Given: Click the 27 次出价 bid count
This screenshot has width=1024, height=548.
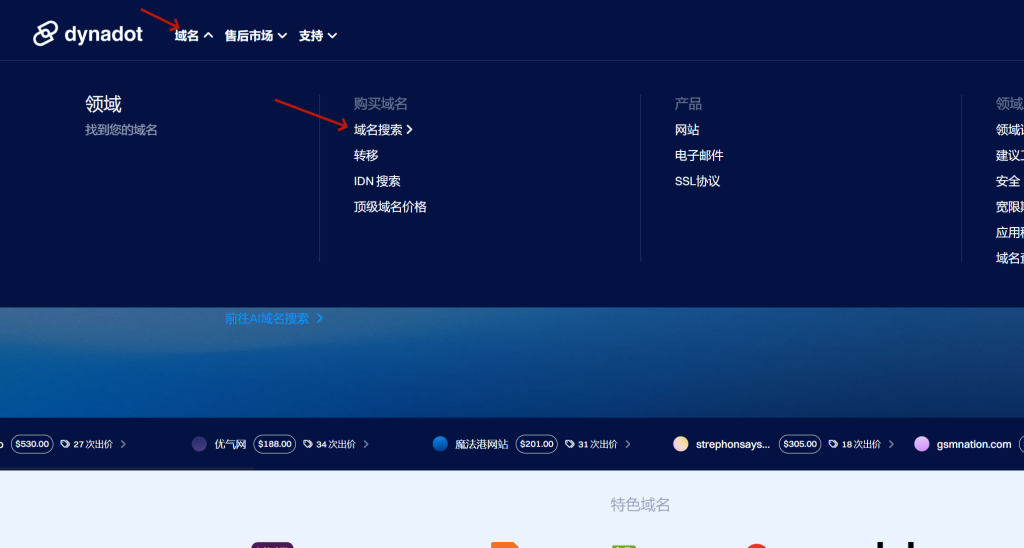Looking at the screenshot, I should pyautogui.click(x=93, y=444).
